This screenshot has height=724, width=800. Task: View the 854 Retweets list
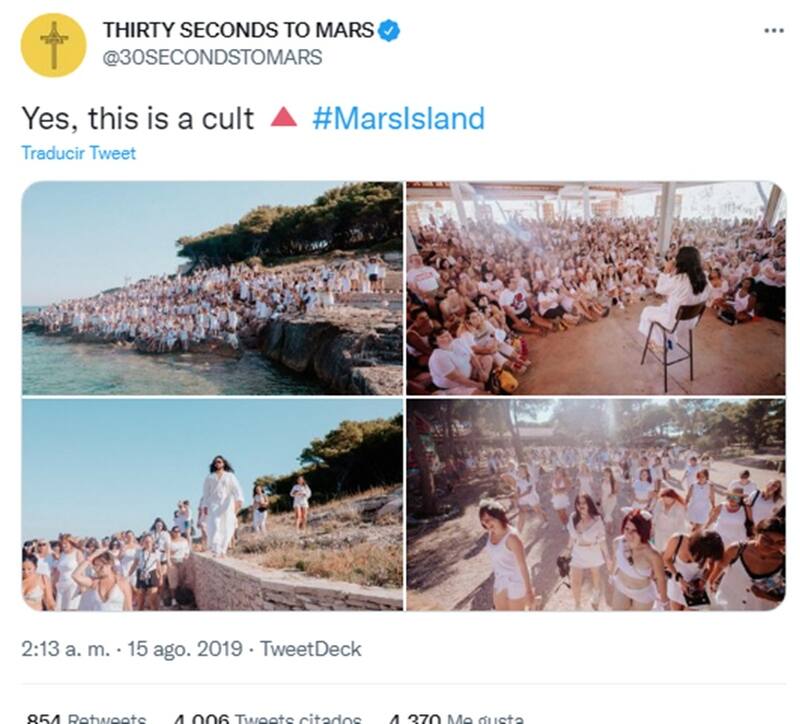[x=86, y=717]
